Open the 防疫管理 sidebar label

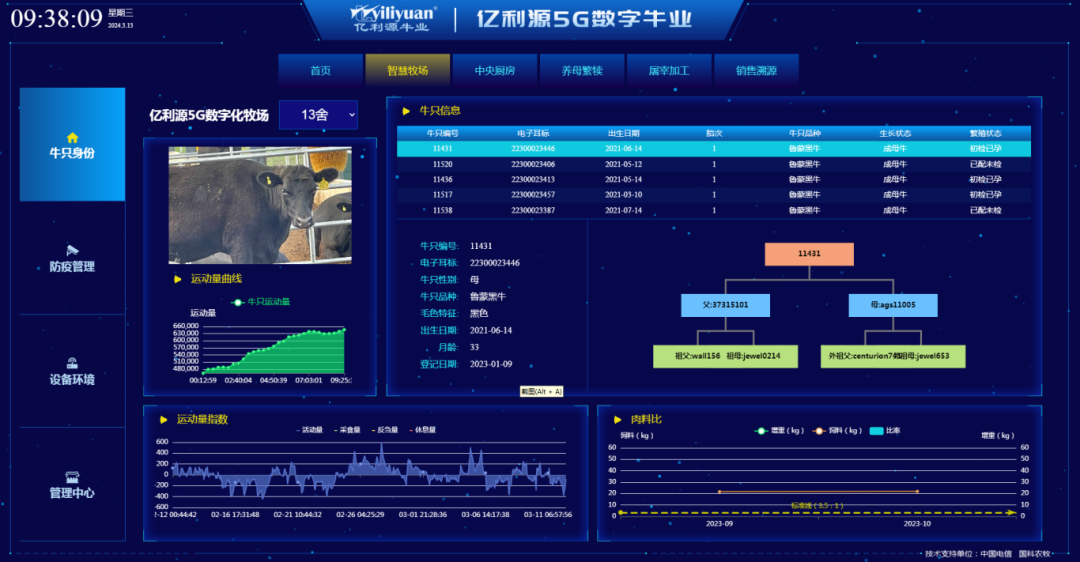(x=72, y=267)
